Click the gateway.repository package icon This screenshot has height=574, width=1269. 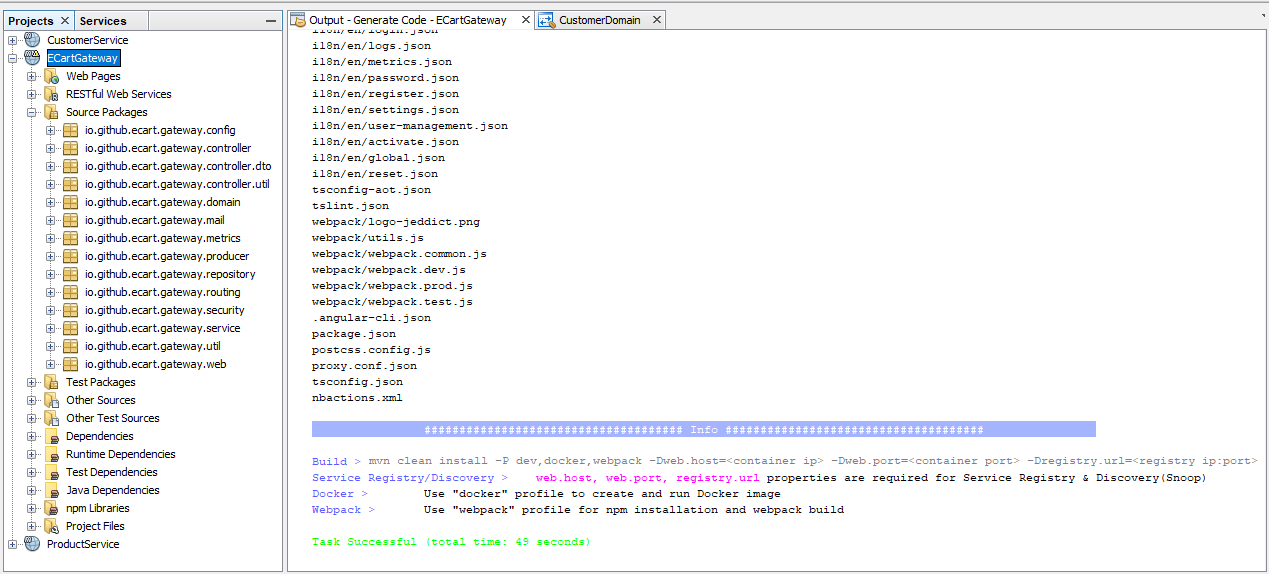[x=70, y=274]
